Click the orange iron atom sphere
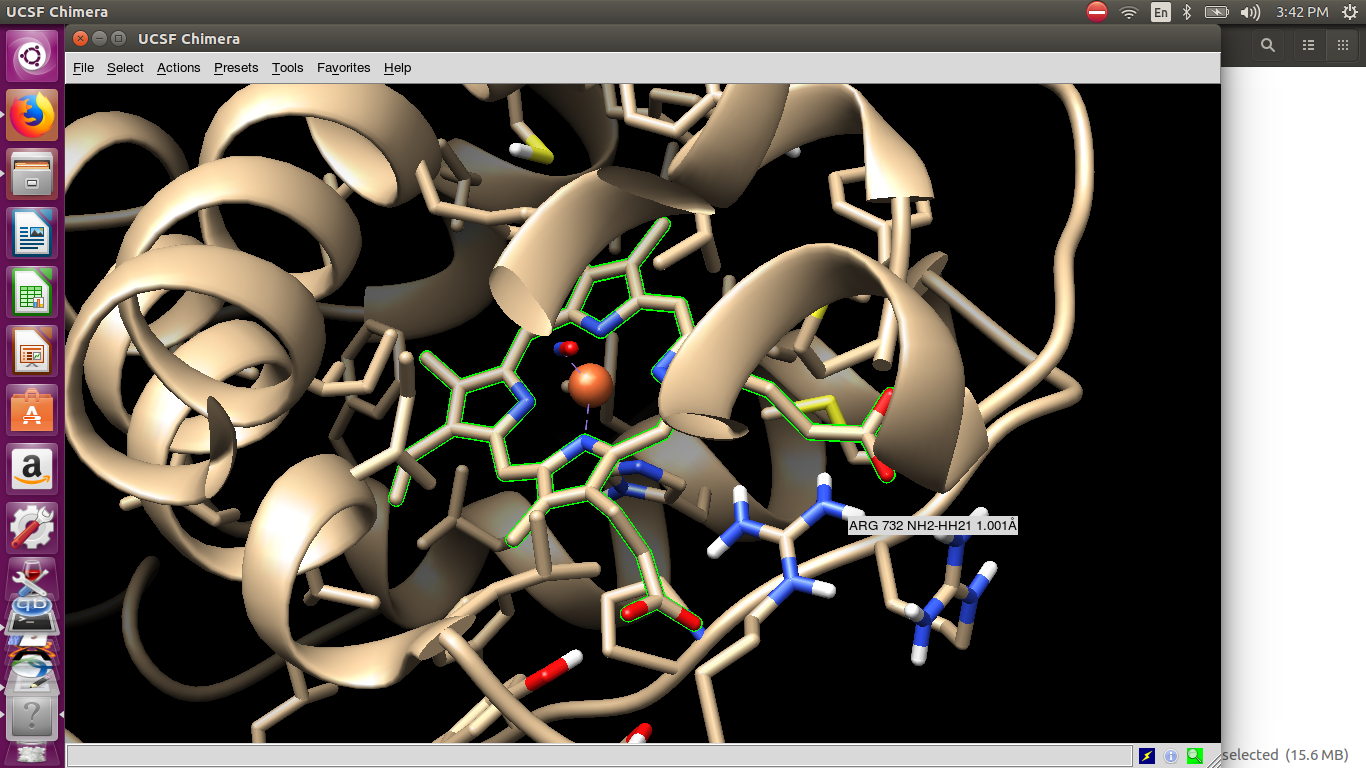Viewport: 1366px width, 768px height. (591, 385)
